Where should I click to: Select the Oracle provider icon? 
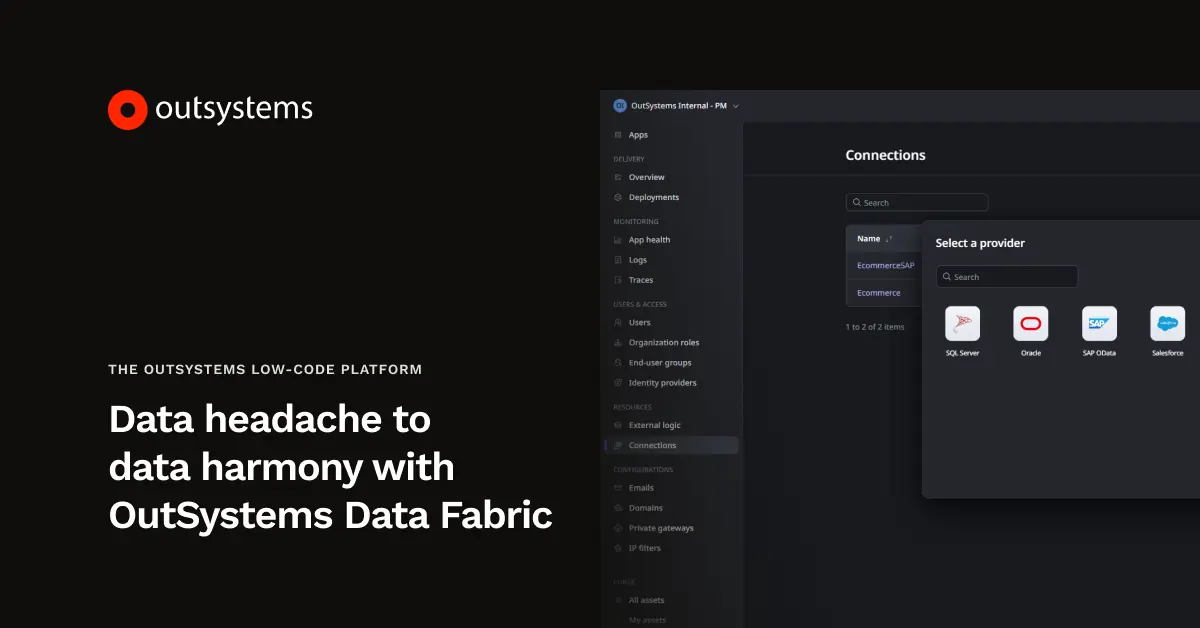(1030, 325)
